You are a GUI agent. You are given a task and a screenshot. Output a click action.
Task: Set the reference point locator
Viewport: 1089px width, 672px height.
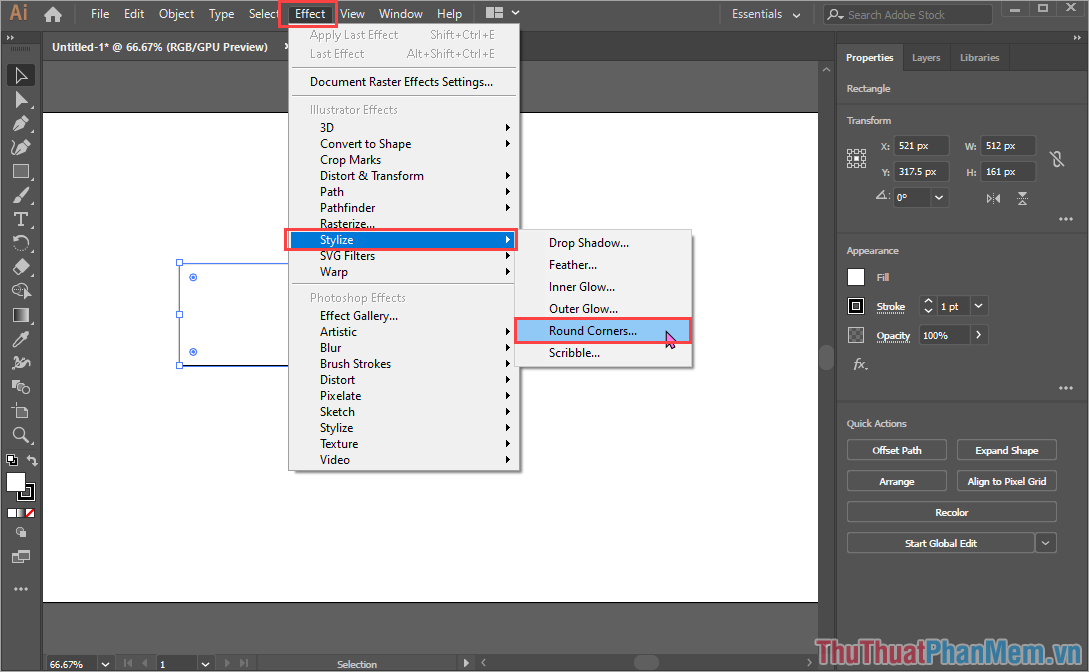pyautogui.click(x=856, y=158)
